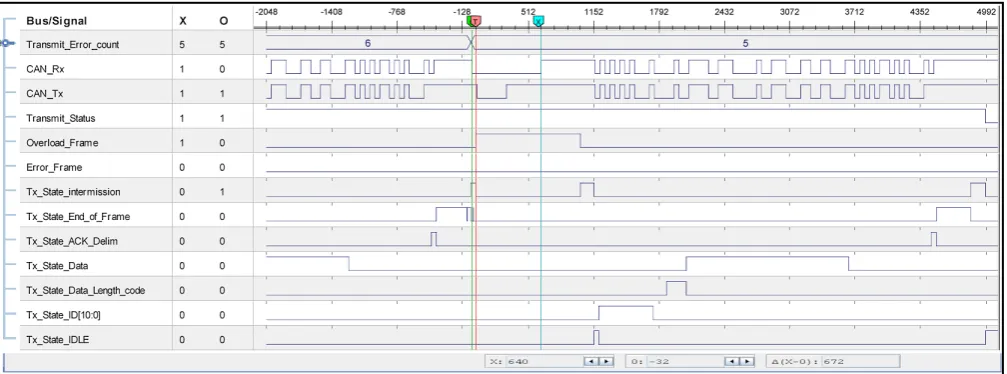Step the X cursor right
The height and width of the screenshot is (374, 1007).
[x=606, y=361]
